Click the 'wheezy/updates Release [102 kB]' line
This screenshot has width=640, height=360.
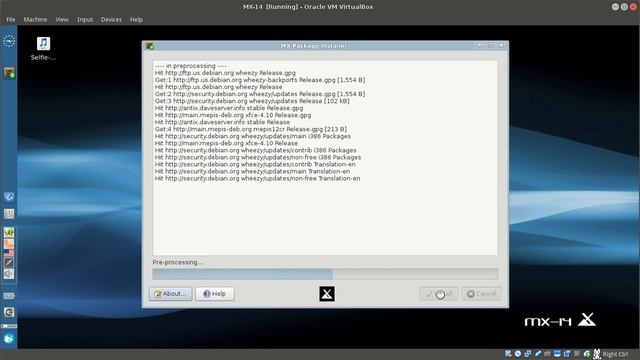tap(252, 101)
